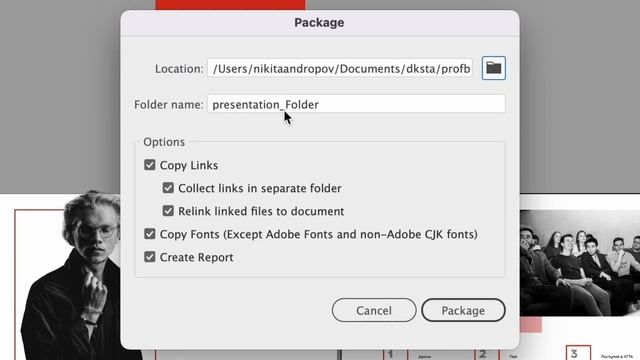The image size is (640, 360).
Task: Click the Options group label
Action: pos(164,142)
